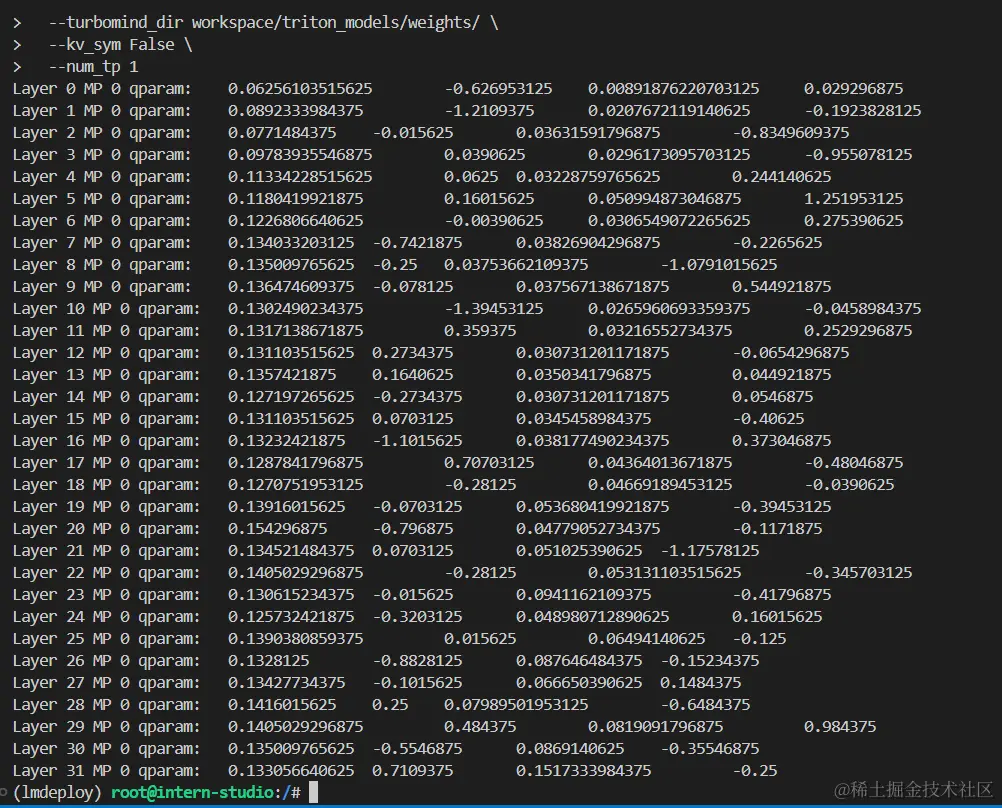Click value 1.251953125 in the Layer 5 row
The width and height of the screenshot is (1002, 808).
pyautogui.click(x=854, y=199)
